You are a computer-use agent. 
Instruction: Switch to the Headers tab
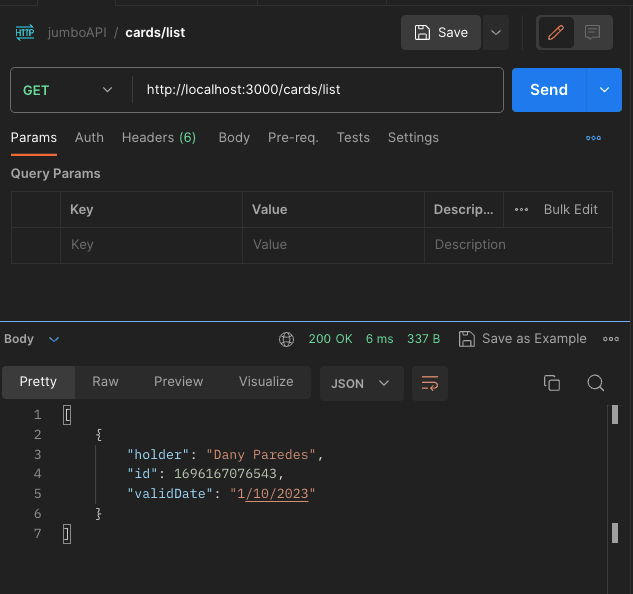pyautogui.click(x=158, y=137)
